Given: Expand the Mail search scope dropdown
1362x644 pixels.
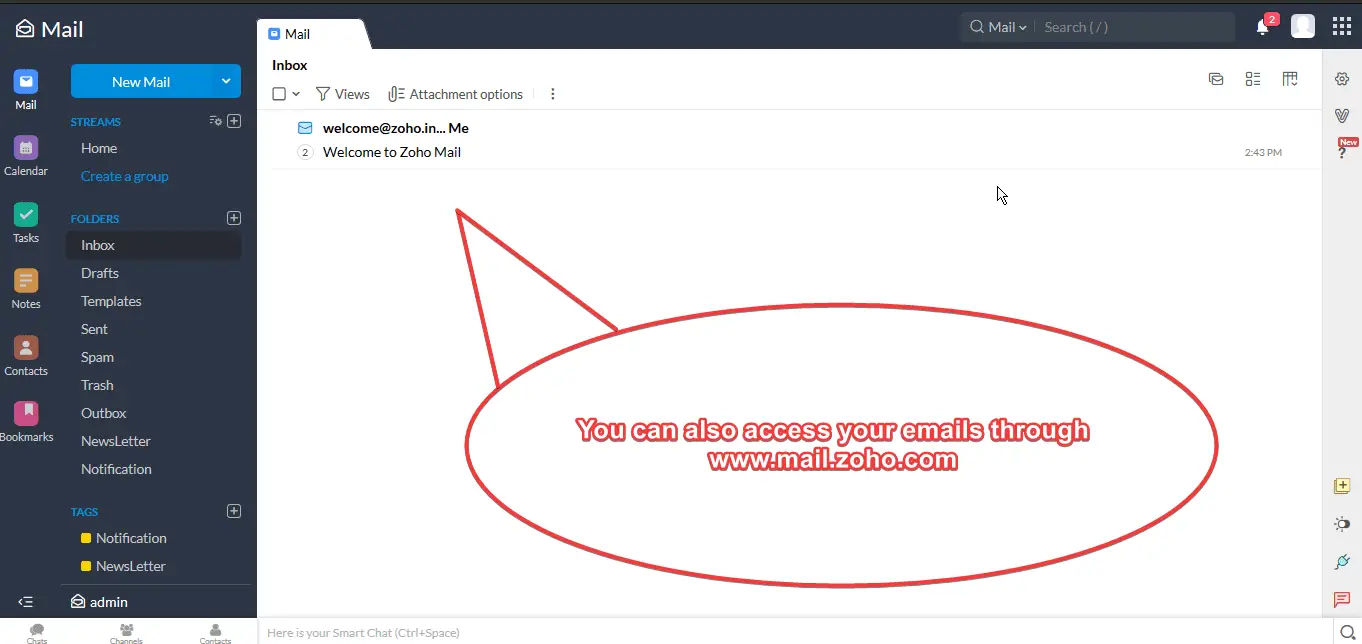Looking at the screenshot, I should (x=1022, y=27).
